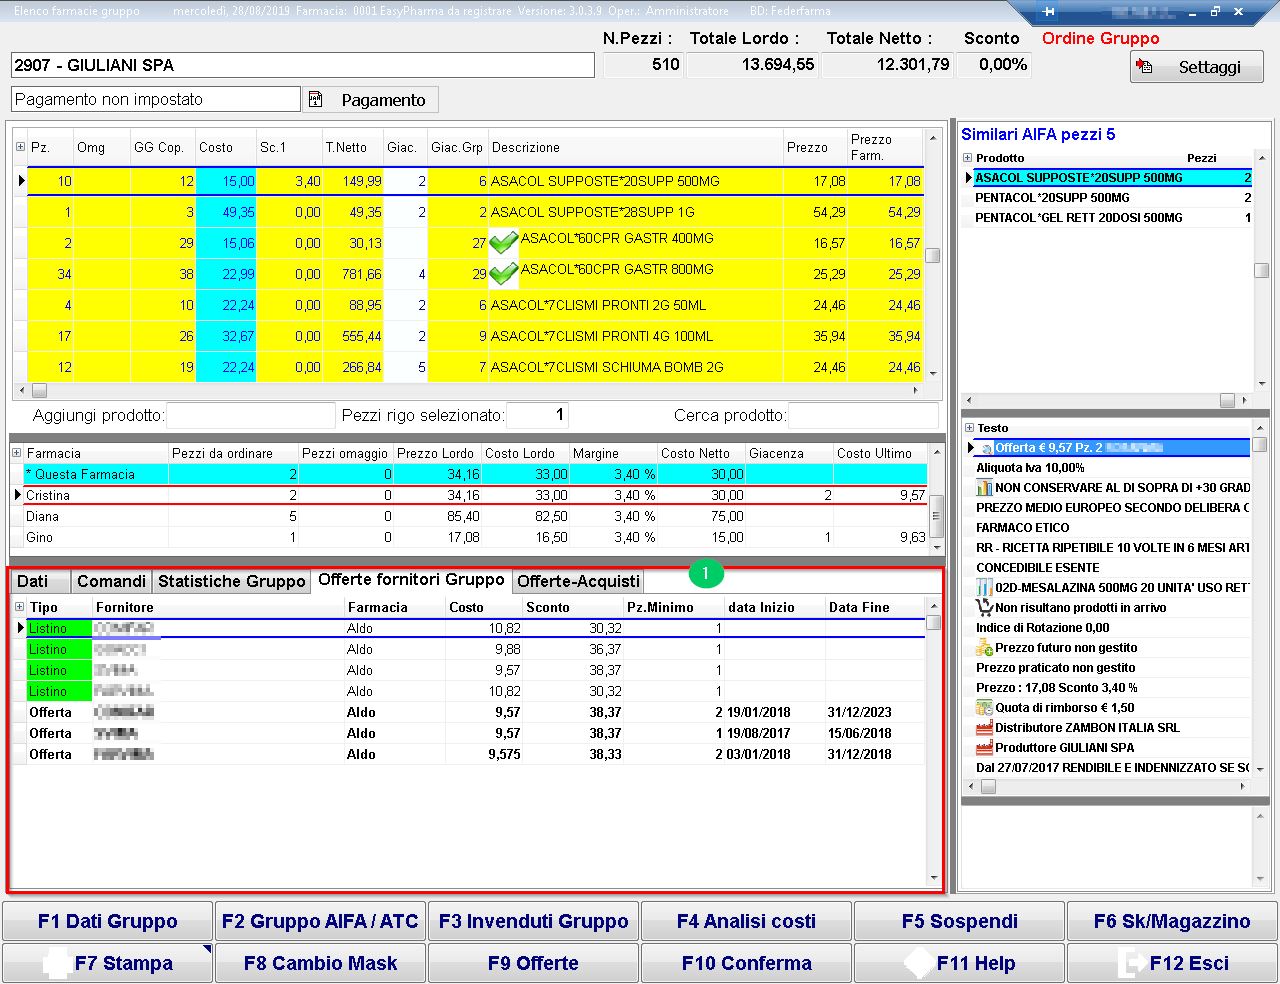The width and height of the screenshot is (1280, 984).
Task: Expand the product grid via plus next to Pz.
Action: (20, 147)
